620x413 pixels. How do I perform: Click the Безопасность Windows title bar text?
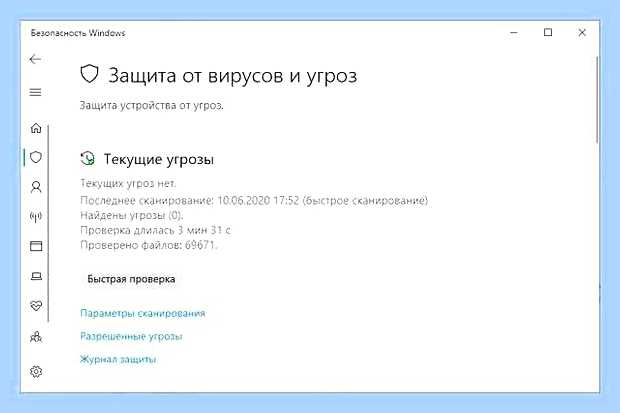(78, 33)
